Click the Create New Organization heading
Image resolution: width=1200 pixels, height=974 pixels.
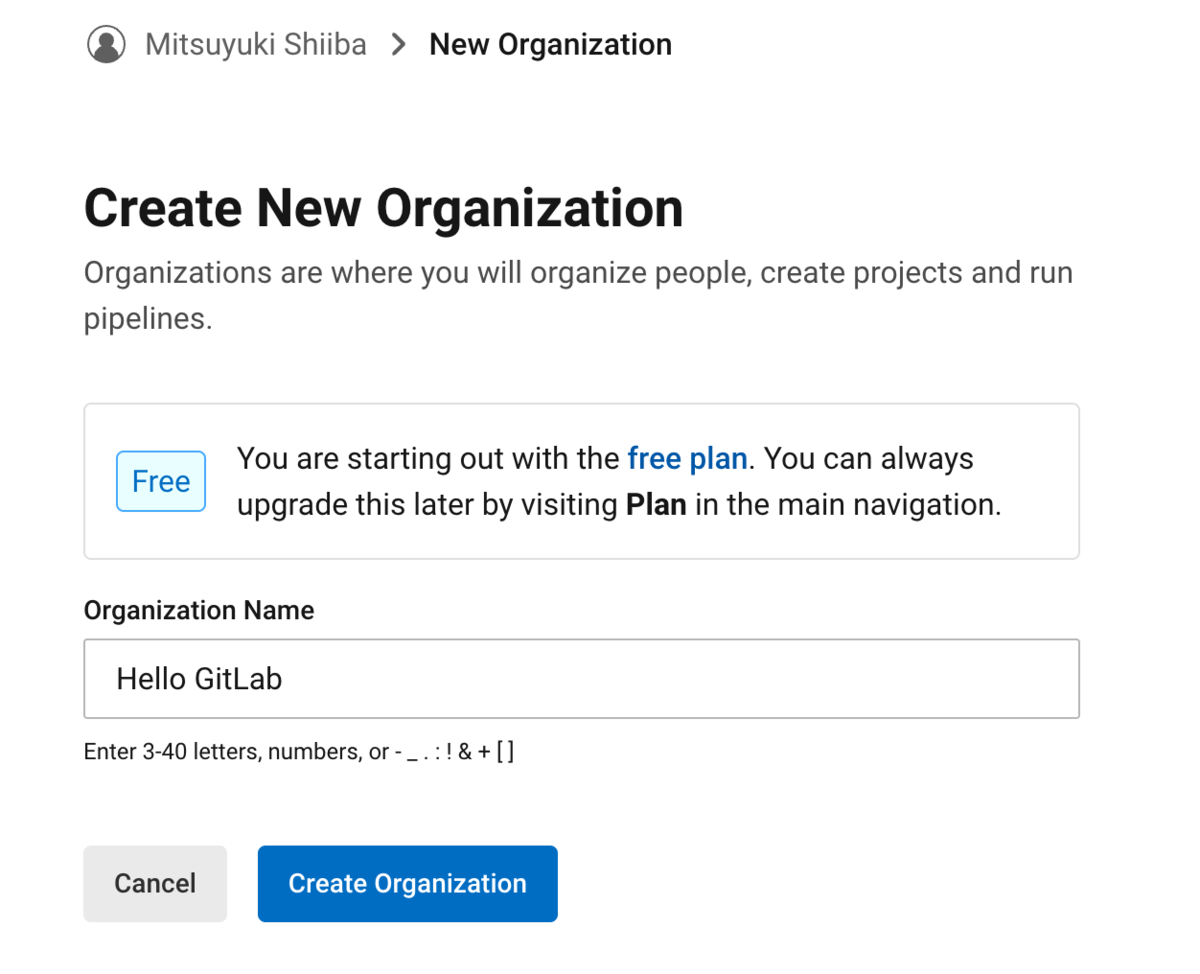pyautogui.click(x=383, y=208)
